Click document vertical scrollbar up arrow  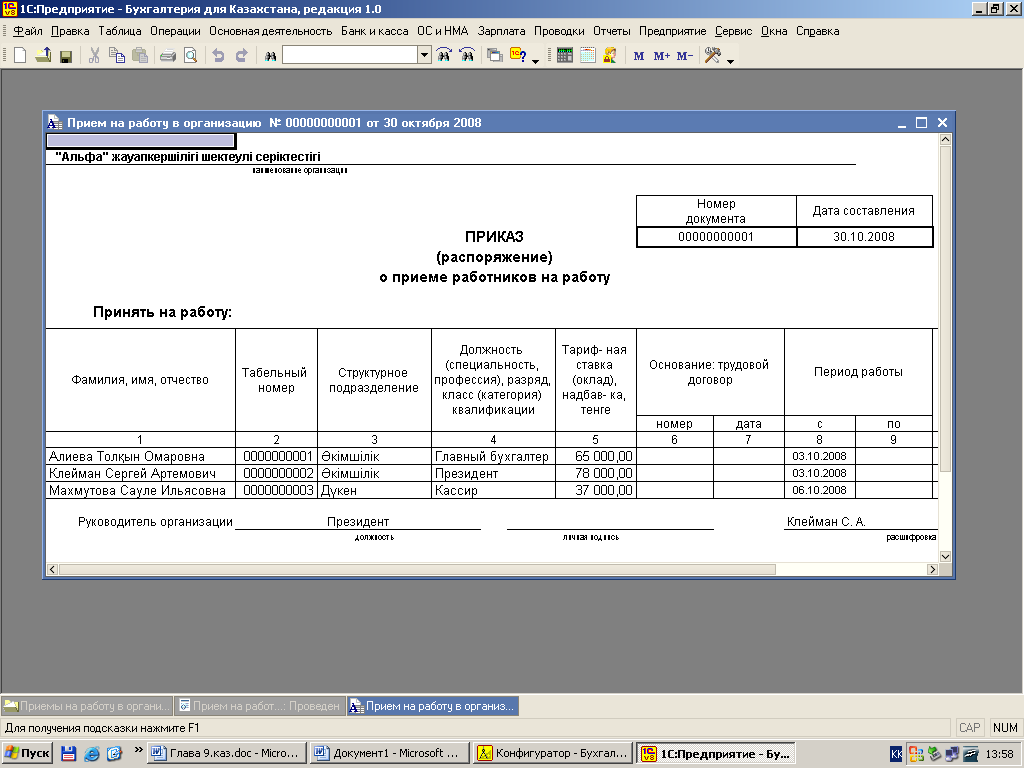click(x=945, y=139)
